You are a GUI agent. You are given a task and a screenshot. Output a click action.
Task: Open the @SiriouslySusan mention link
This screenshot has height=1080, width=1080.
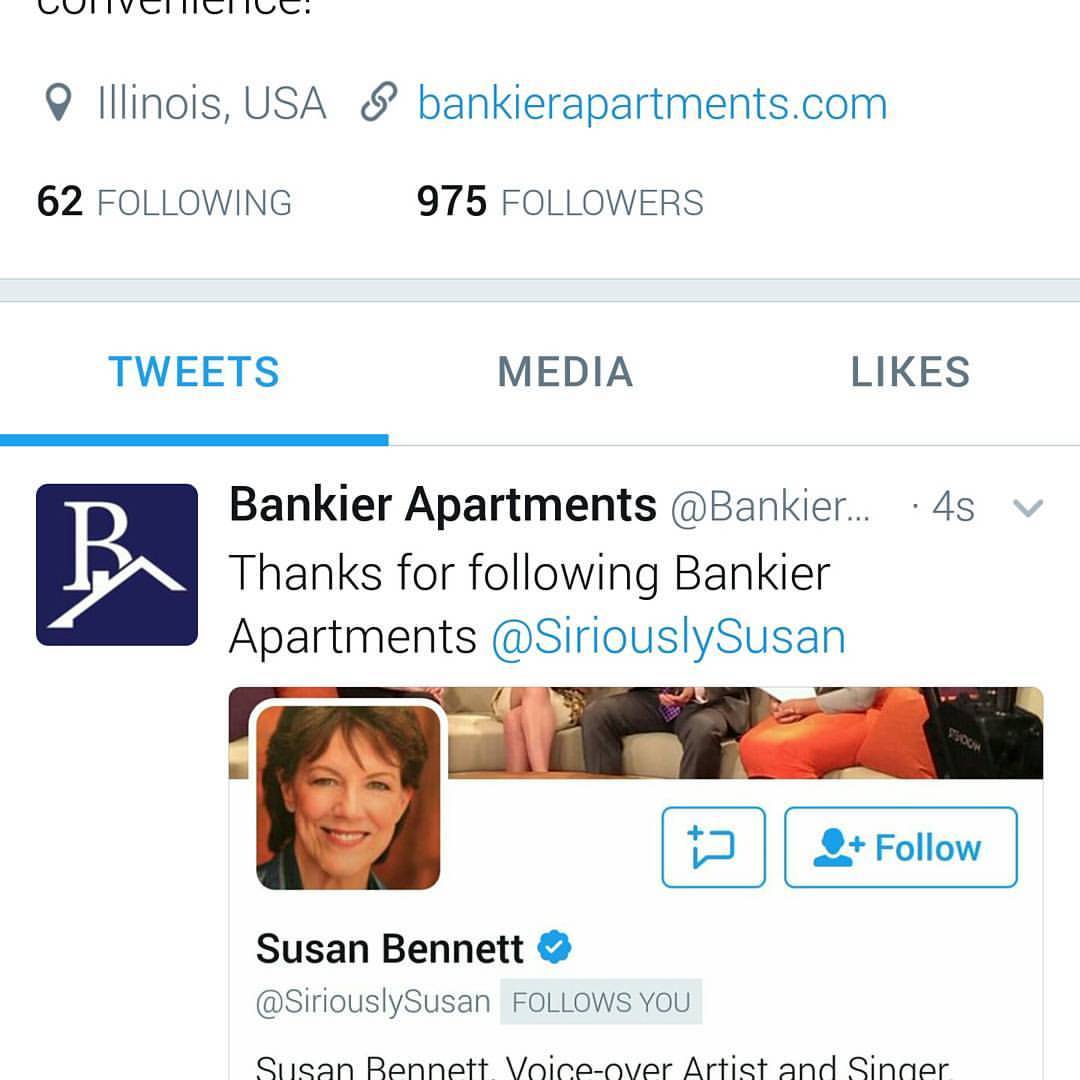click(x=668, y=637)
